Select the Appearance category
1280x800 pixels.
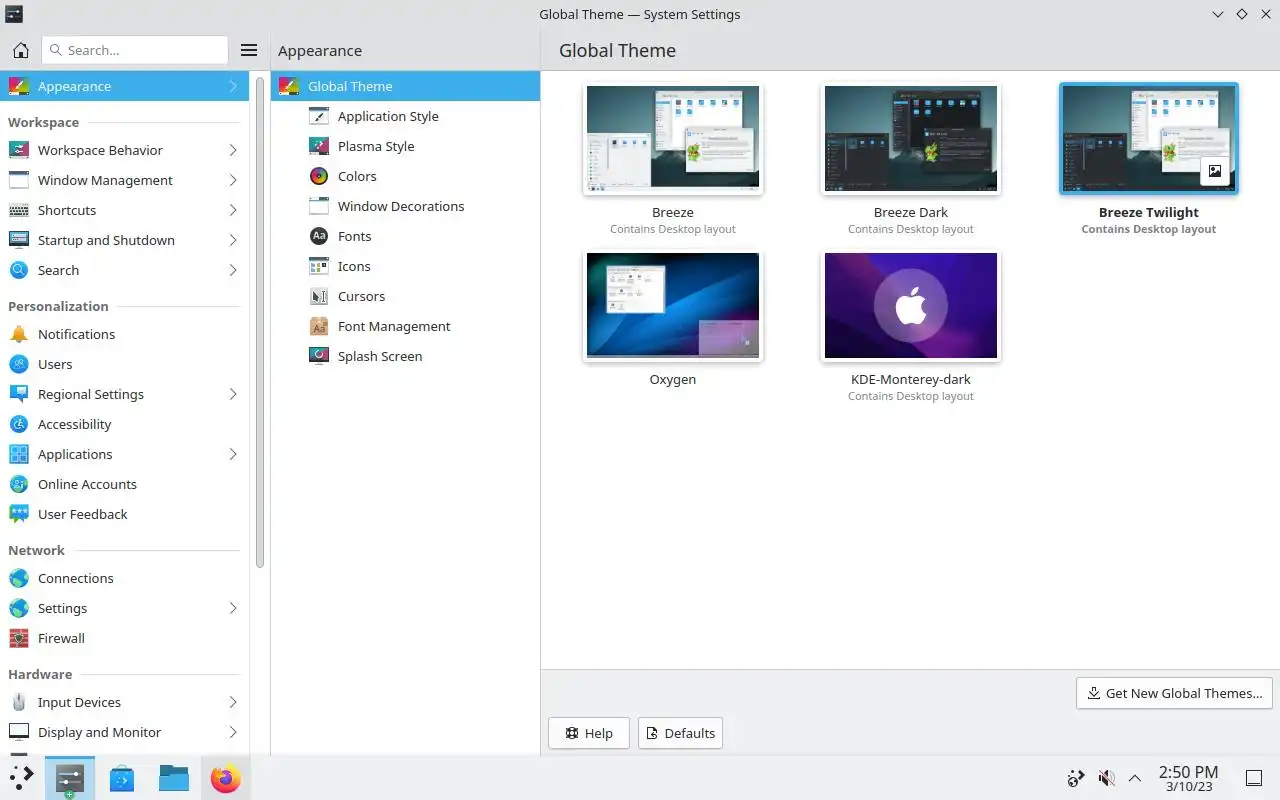coord(124,86)
